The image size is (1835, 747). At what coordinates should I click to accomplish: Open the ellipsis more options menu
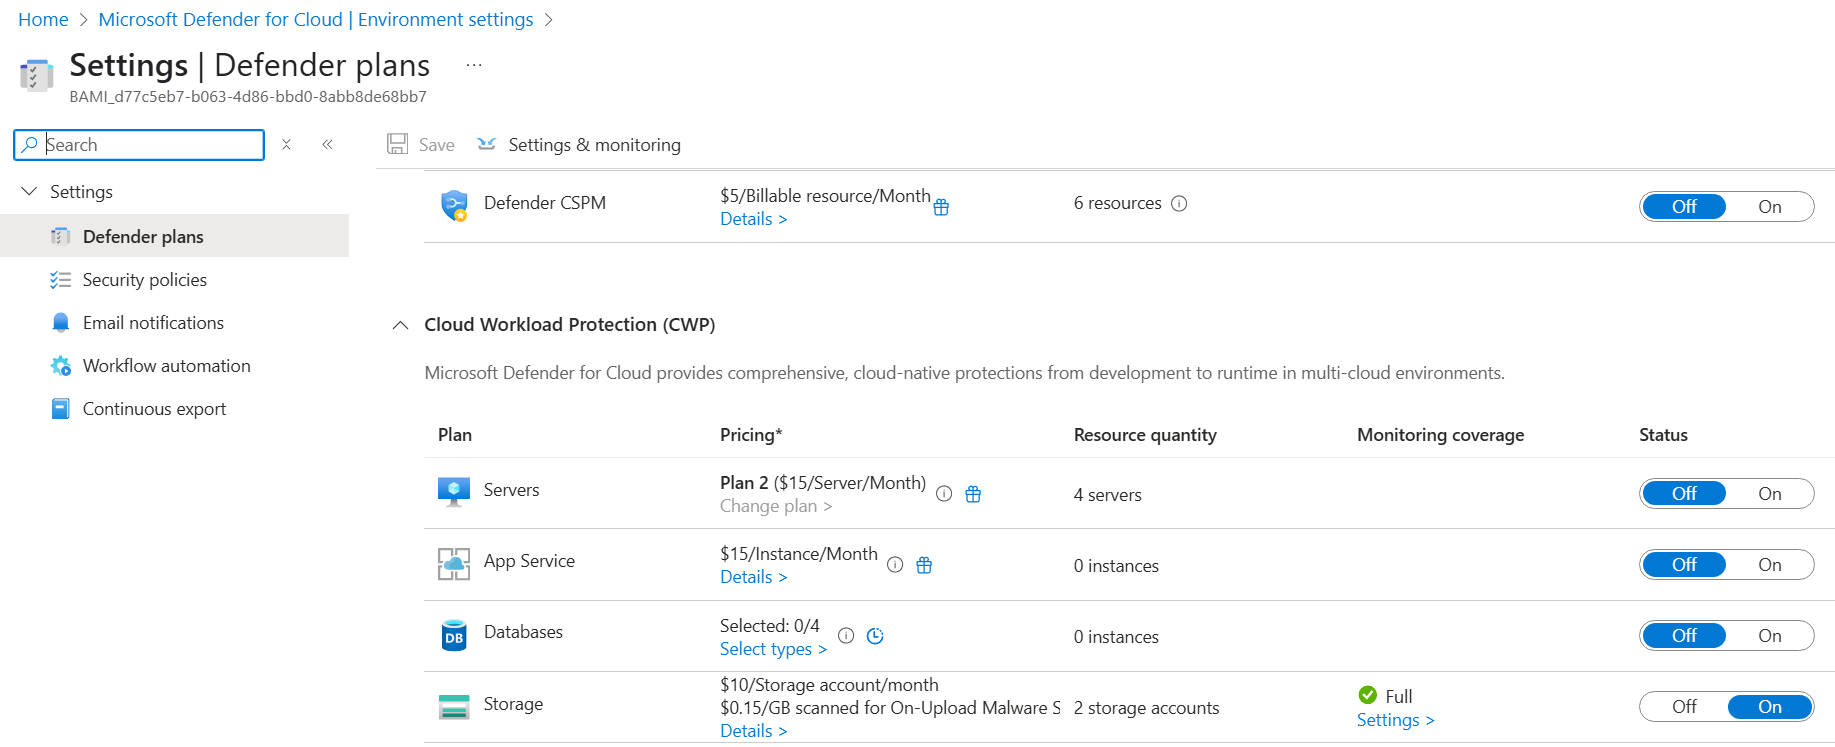[474, 66]
